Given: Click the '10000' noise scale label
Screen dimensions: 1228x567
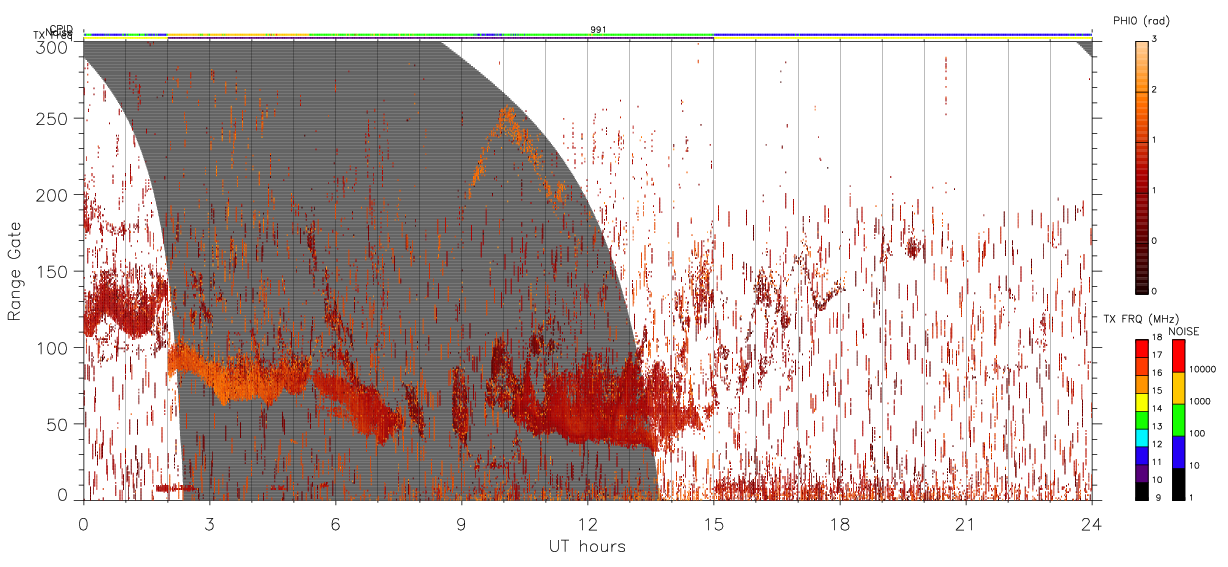Looking at the screenshot, I should 1204,367.
